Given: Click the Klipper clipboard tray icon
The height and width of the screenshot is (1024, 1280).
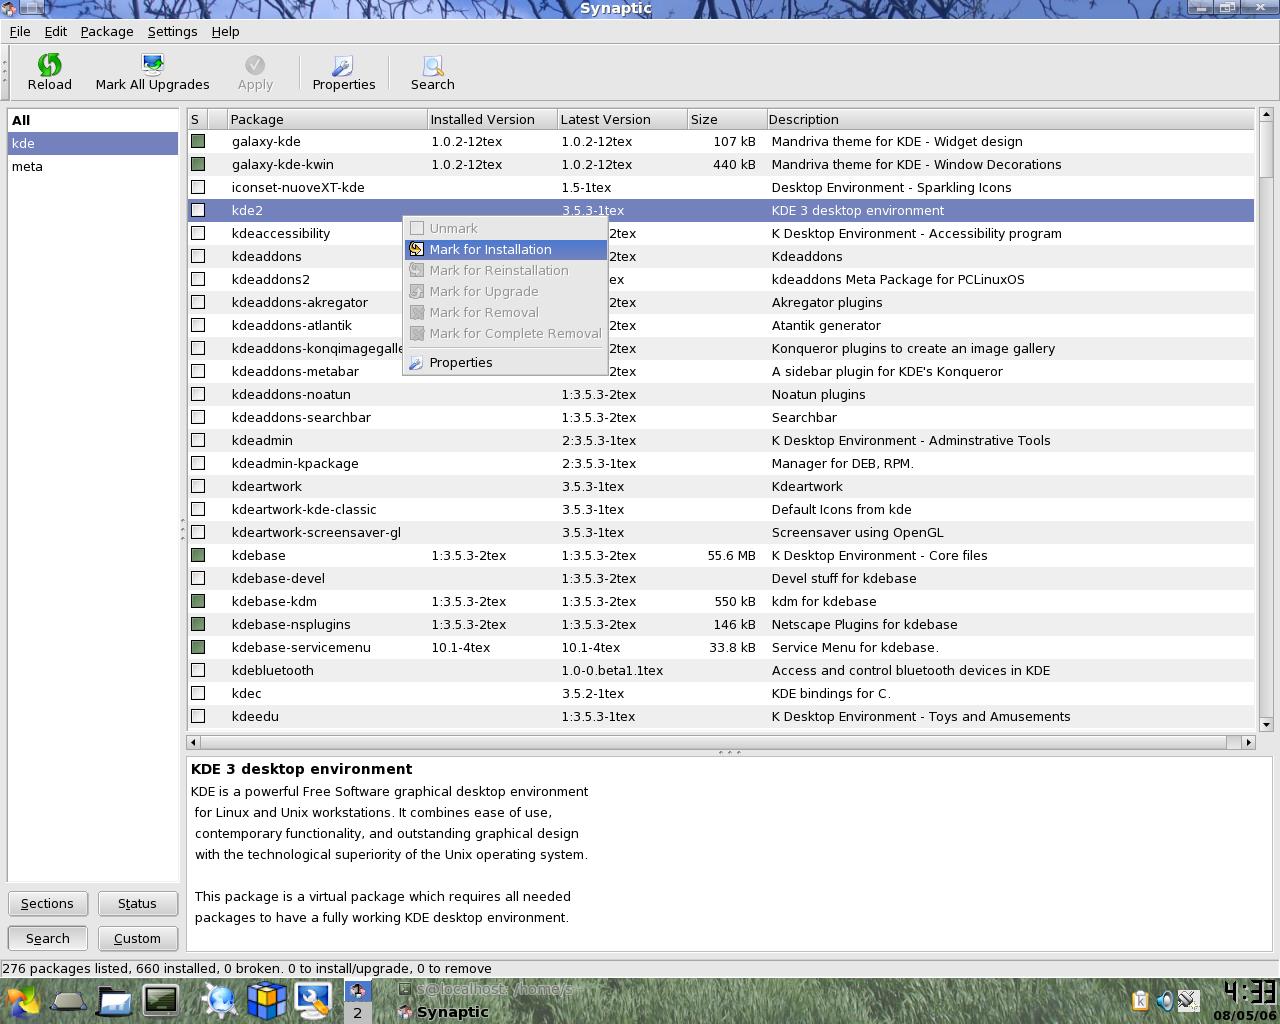Looking at the screenshot, I should click(x=1140, y=1000).
